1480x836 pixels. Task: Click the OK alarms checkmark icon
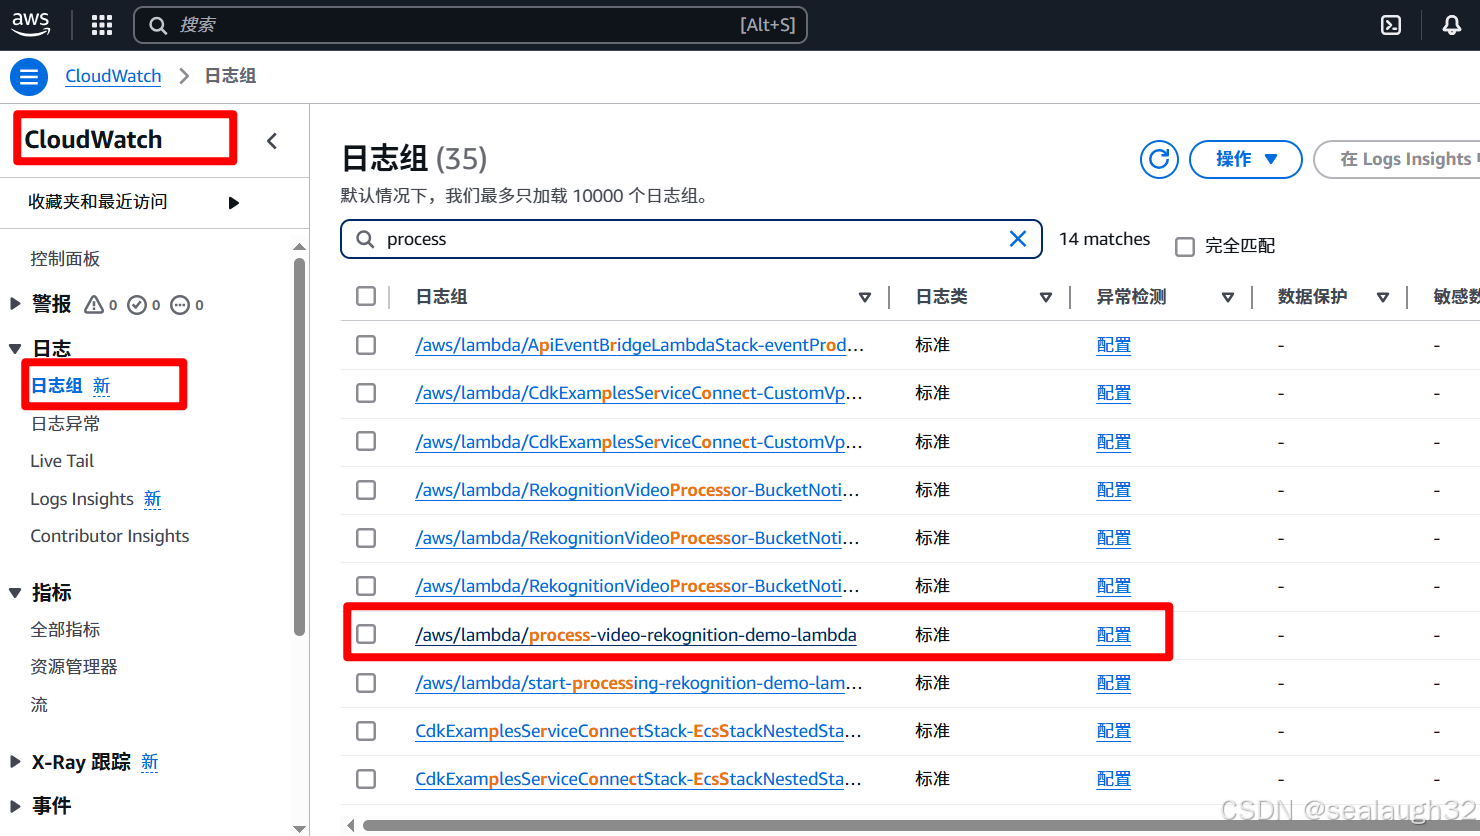137,305
